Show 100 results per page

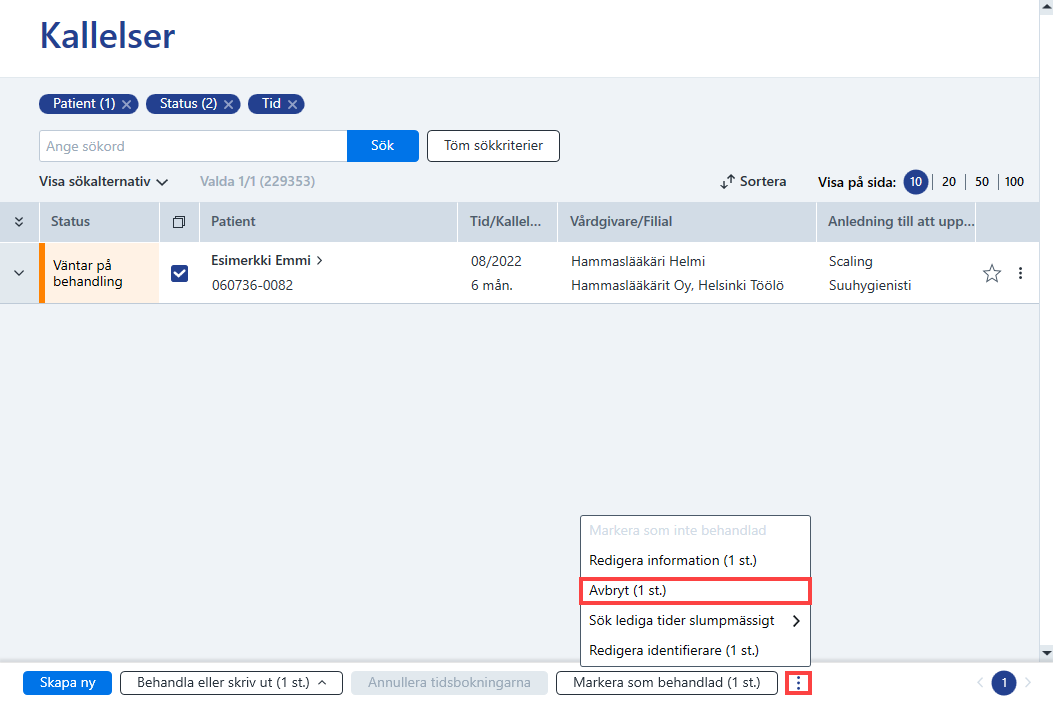coord(1014,182)
